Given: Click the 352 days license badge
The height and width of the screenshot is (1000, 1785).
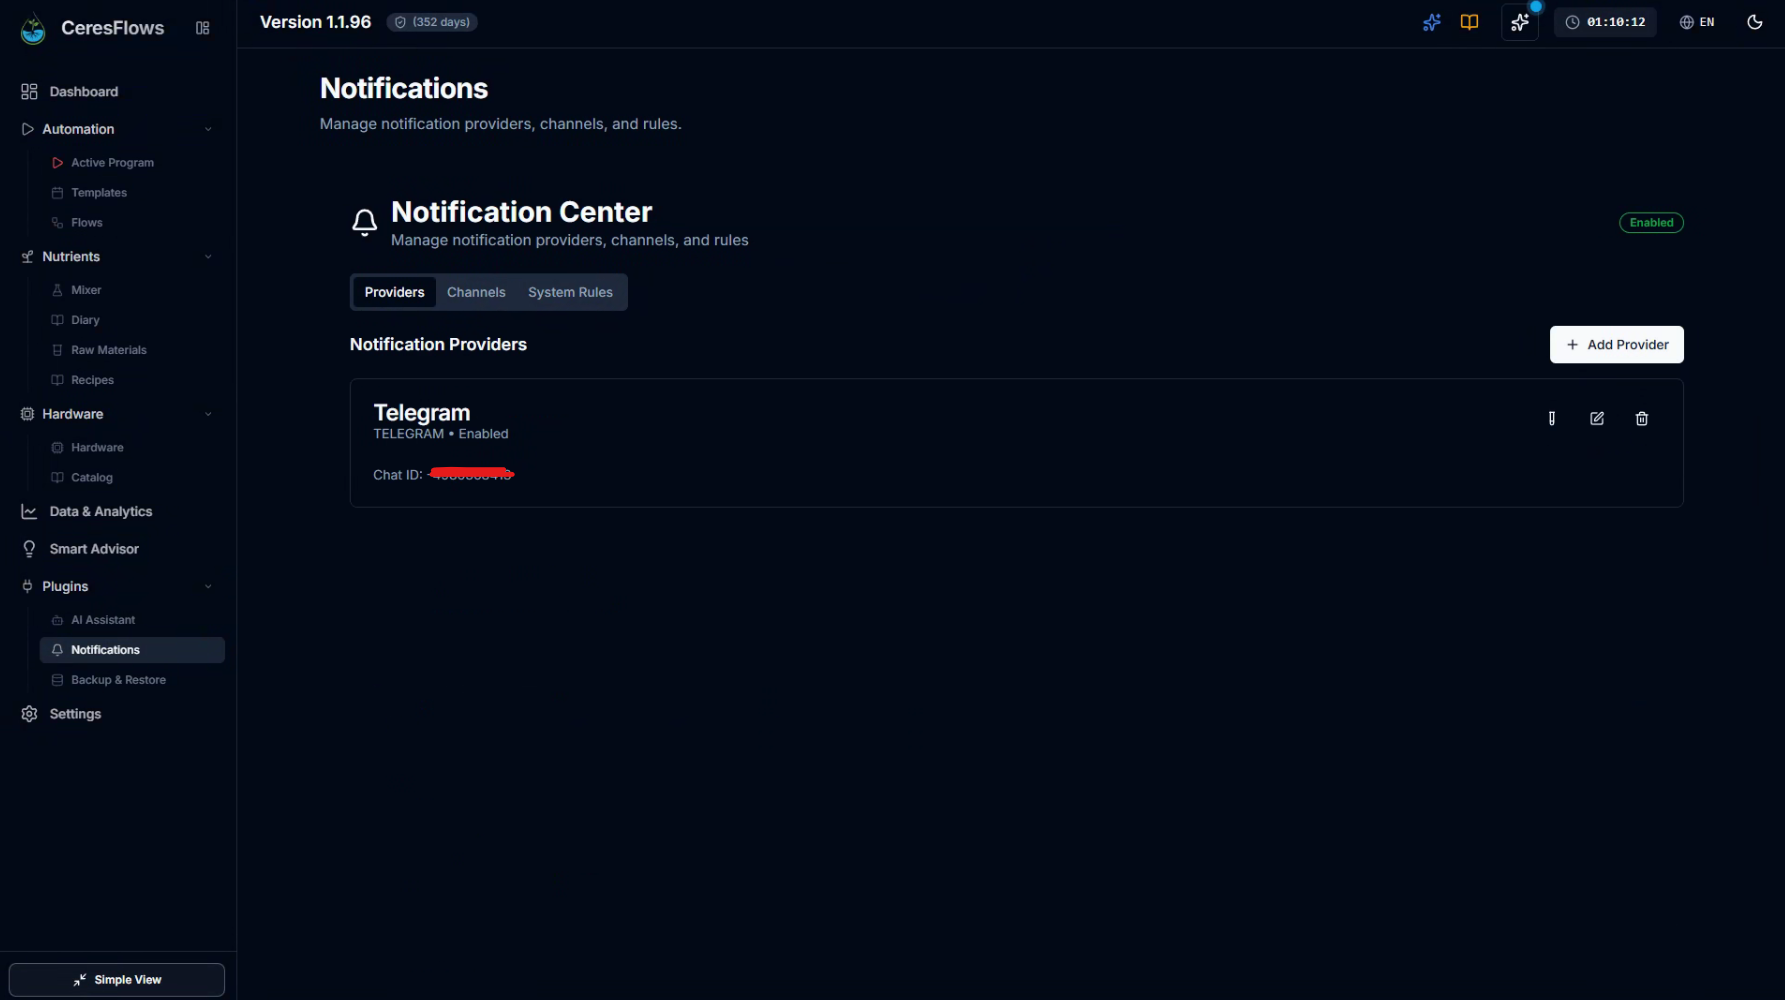Looking at the screenshot, I should point(432,22).
